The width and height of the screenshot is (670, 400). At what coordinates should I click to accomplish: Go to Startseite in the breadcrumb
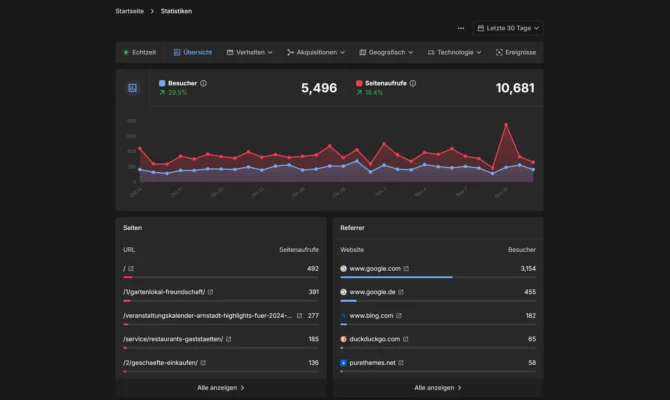(129, 11)
